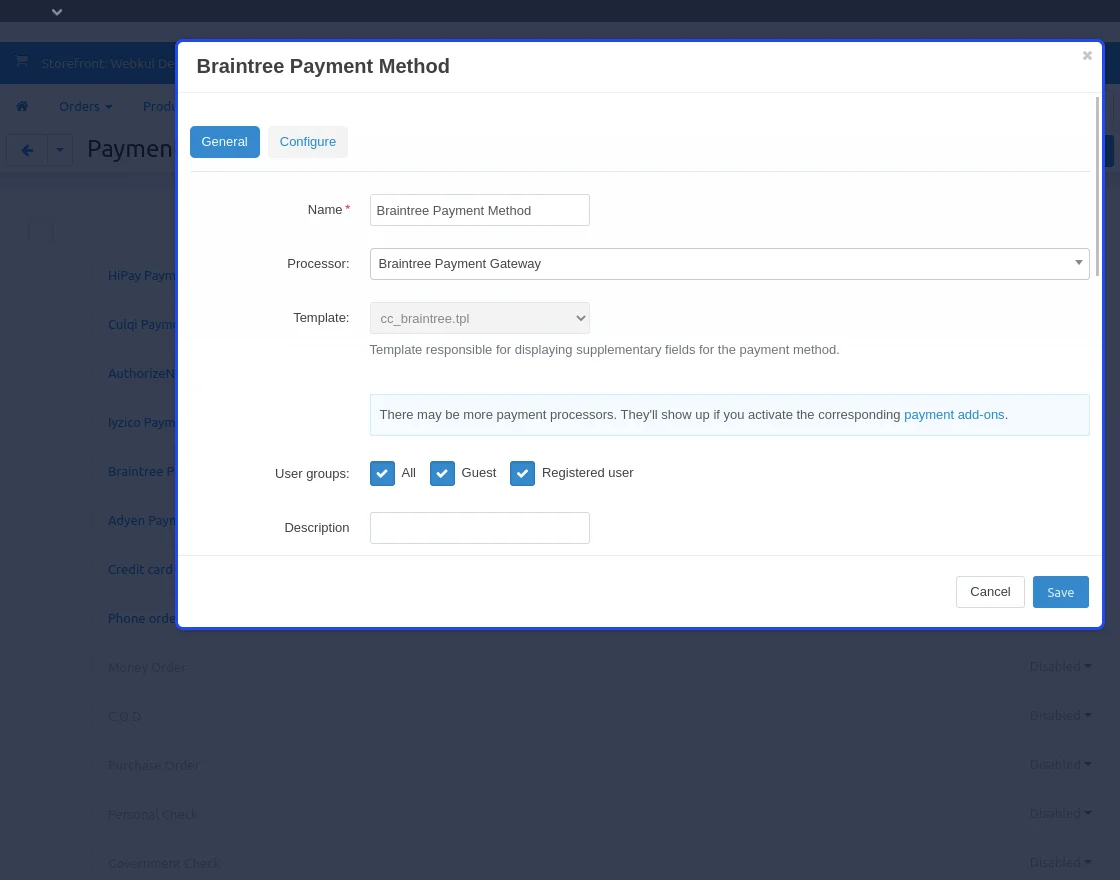Go to the home icon in navigation
The width and height of the screenshot is (1120, 880).
[22, 106]
